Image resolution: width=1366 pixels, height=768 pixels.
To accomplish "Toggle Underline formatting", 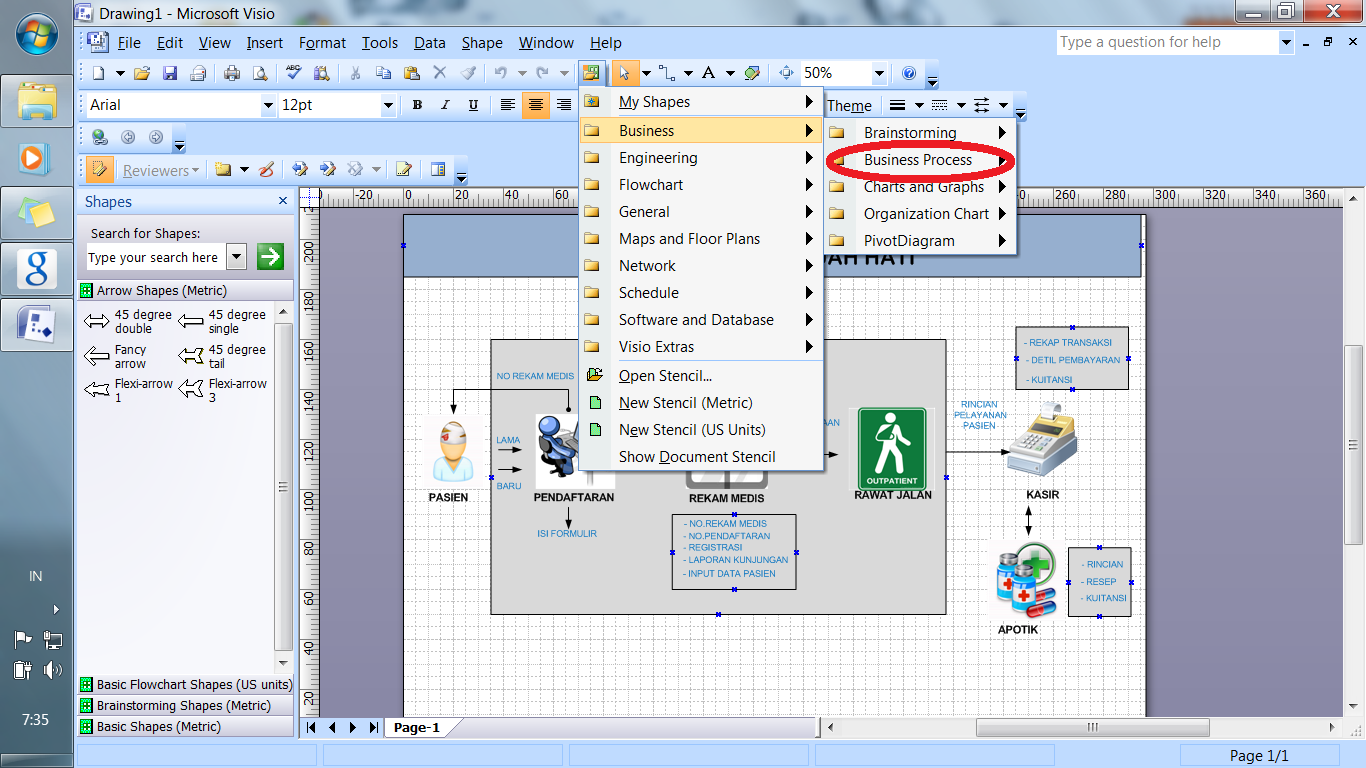I will [473, 105].
